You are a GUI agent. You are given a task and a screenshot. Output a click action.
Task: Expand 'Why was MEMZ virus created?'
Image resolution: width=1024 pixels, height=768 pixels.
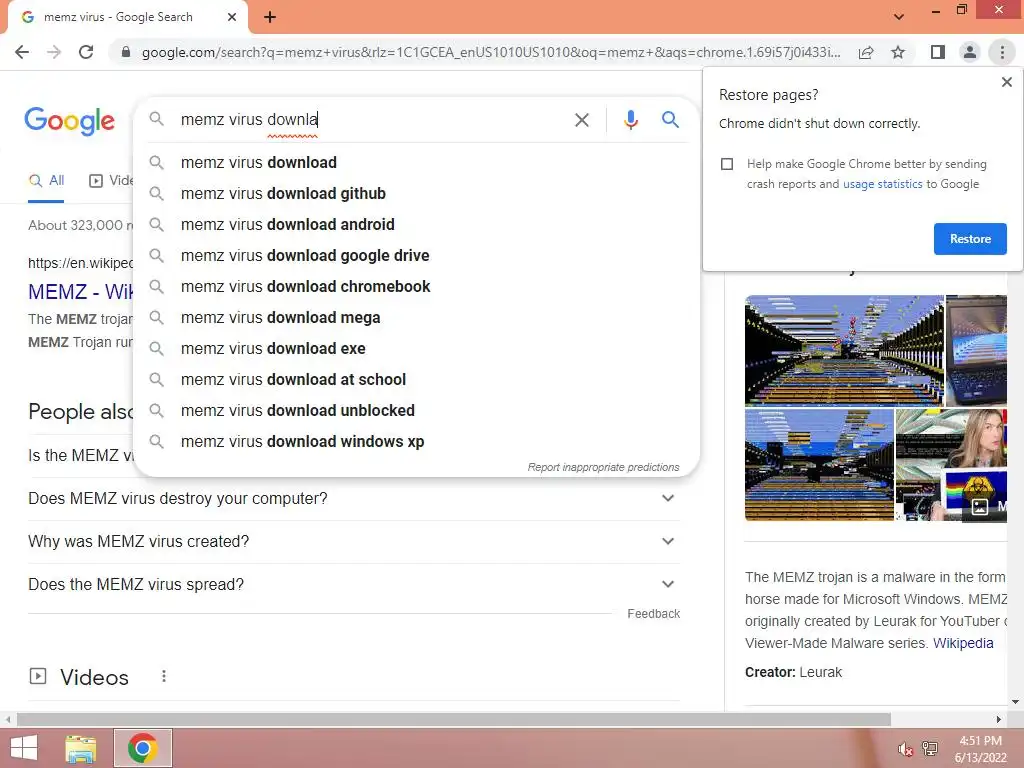[x=354, y=541]
